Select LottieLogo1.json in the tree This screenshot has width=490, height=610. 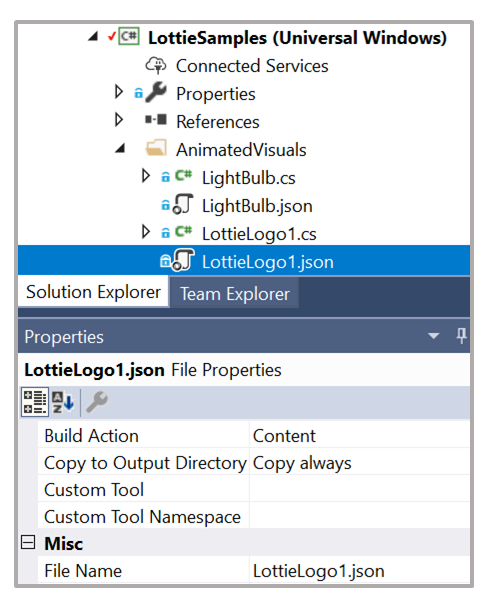(x=268, y=262)
